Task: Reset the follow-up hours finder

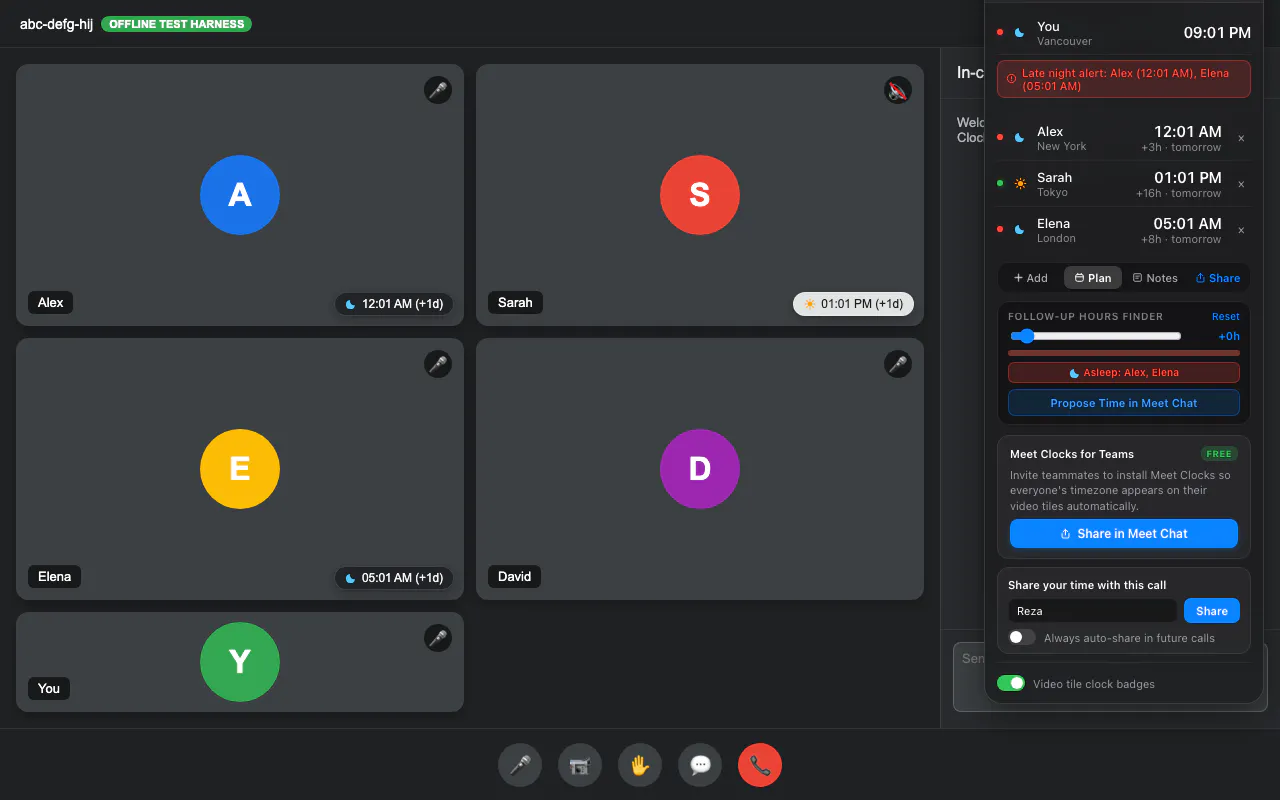Action: tap(1226, 316)
